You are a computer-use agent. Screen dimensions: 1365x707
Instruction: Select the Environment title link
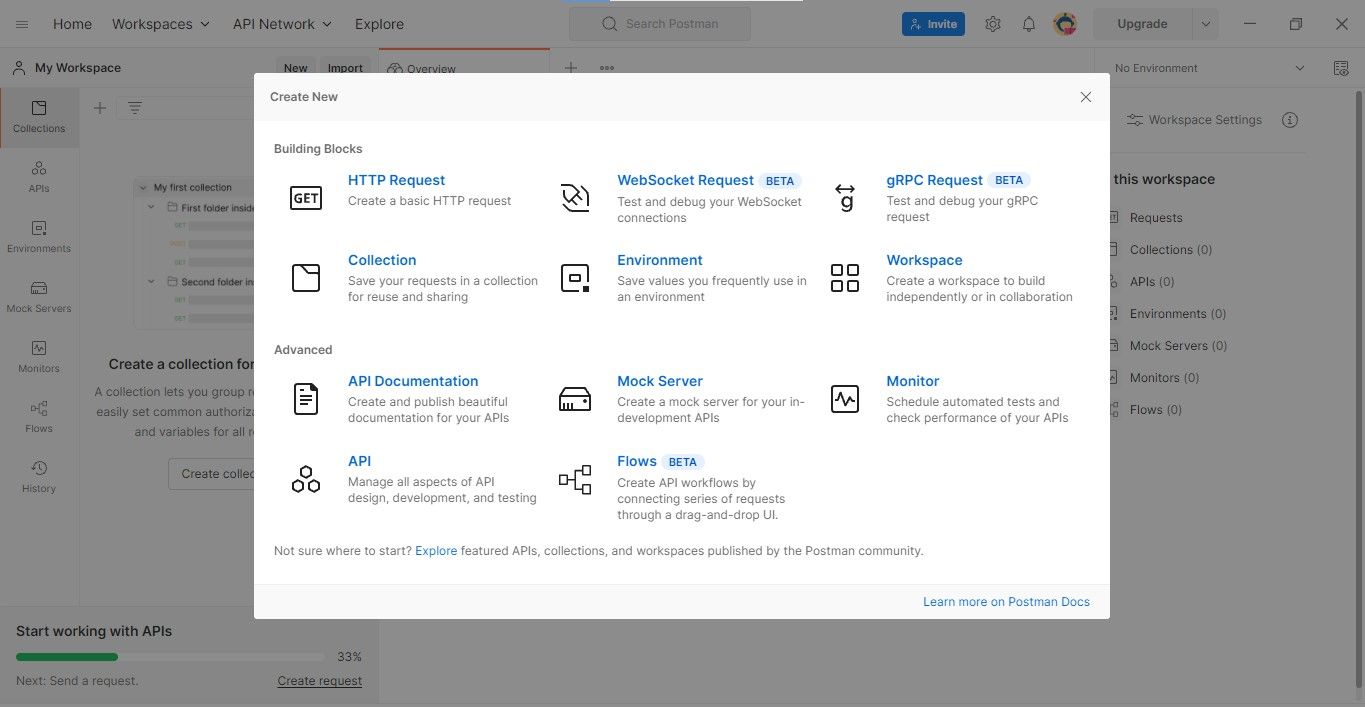click(660, 260)
